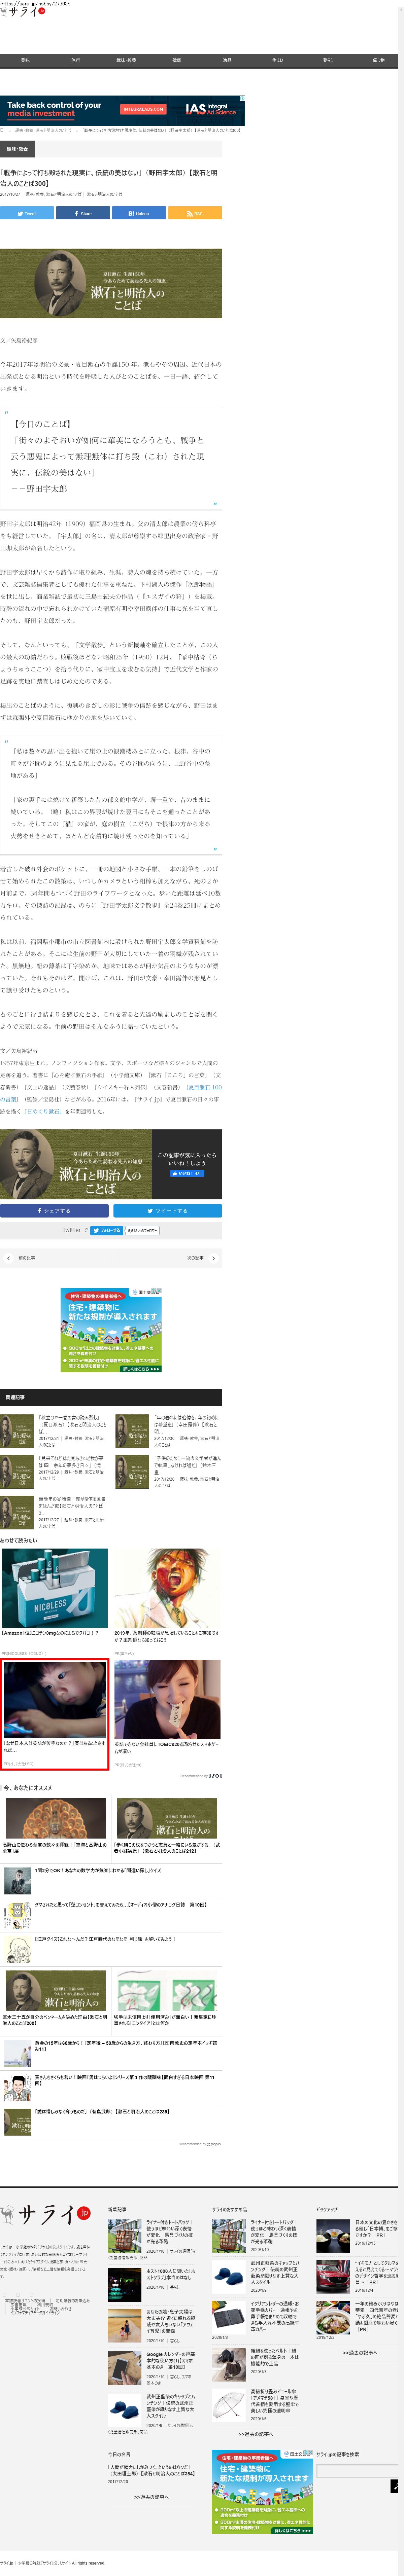Screen dimensions: 404x2576
Task: Open the 漱石と明治人のことば banner image
Action: click(111, 283)
